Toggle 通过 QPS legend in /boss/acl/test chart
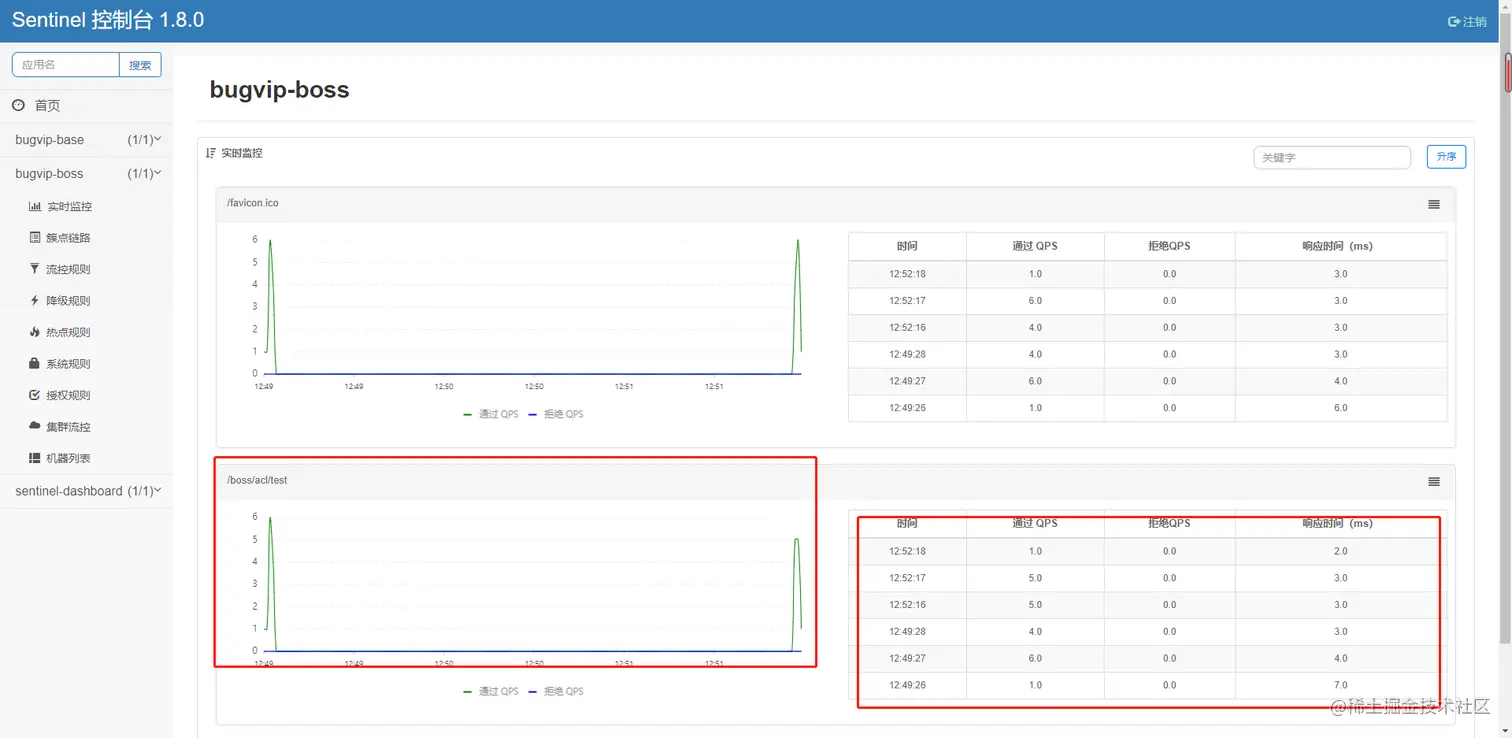The image size is (1512, 738). coord(491,691)
